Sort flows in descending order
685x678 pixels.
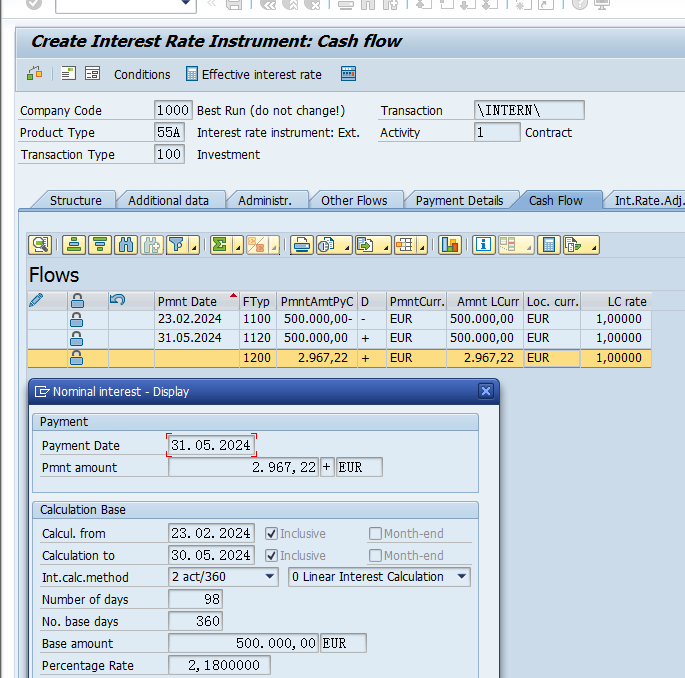click(99, 244)
